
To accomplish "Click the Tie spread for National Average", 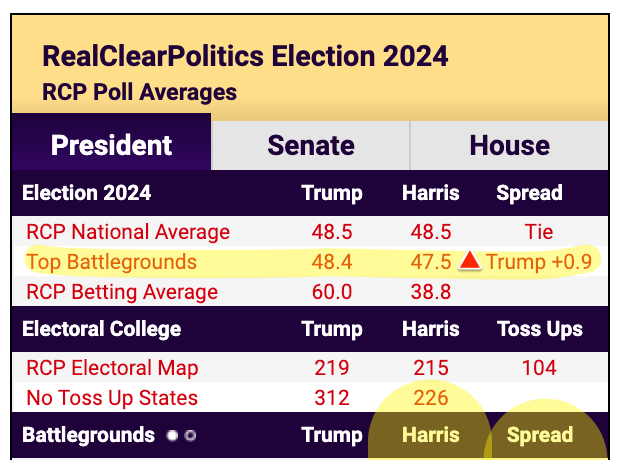I will click(538, 232).
